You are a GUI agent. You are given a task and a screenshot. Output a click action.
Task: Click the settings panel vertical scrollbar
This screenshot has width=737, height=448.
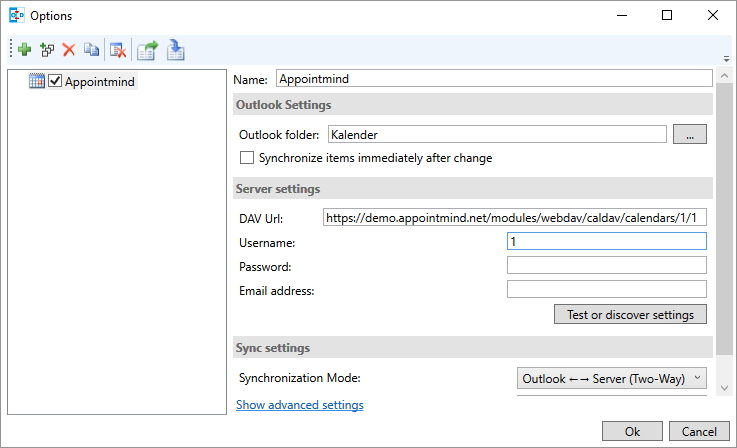coord(724,219)
